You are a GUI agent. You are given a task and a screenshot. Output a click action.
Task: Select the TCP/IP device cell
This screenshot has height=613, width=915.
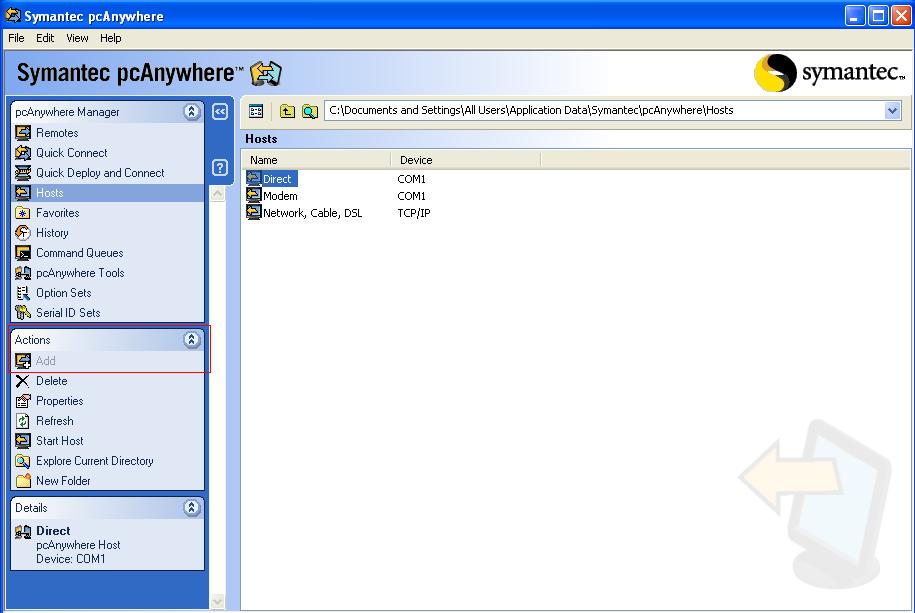(x=414, y=213)
